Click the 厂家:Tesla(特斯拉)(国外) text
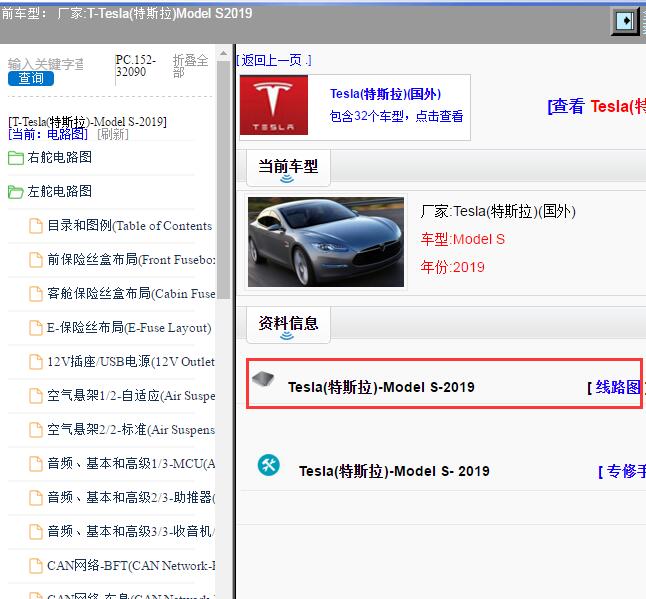 (x=498, y=212)
